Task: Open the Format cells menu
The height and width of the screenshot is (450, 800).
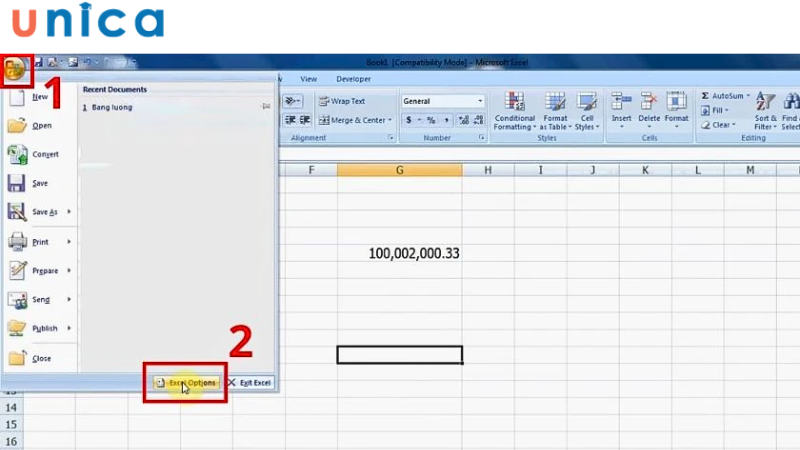Action: [677, 110]
